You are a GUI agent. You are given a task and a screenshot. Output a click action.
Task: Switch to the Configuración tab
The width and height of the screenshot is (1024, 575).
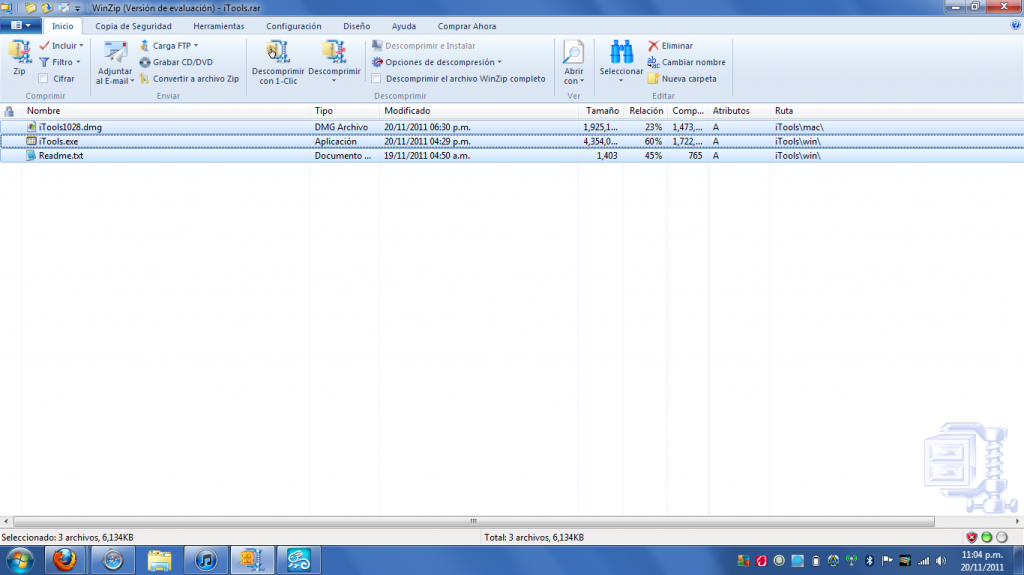(293, 26)
